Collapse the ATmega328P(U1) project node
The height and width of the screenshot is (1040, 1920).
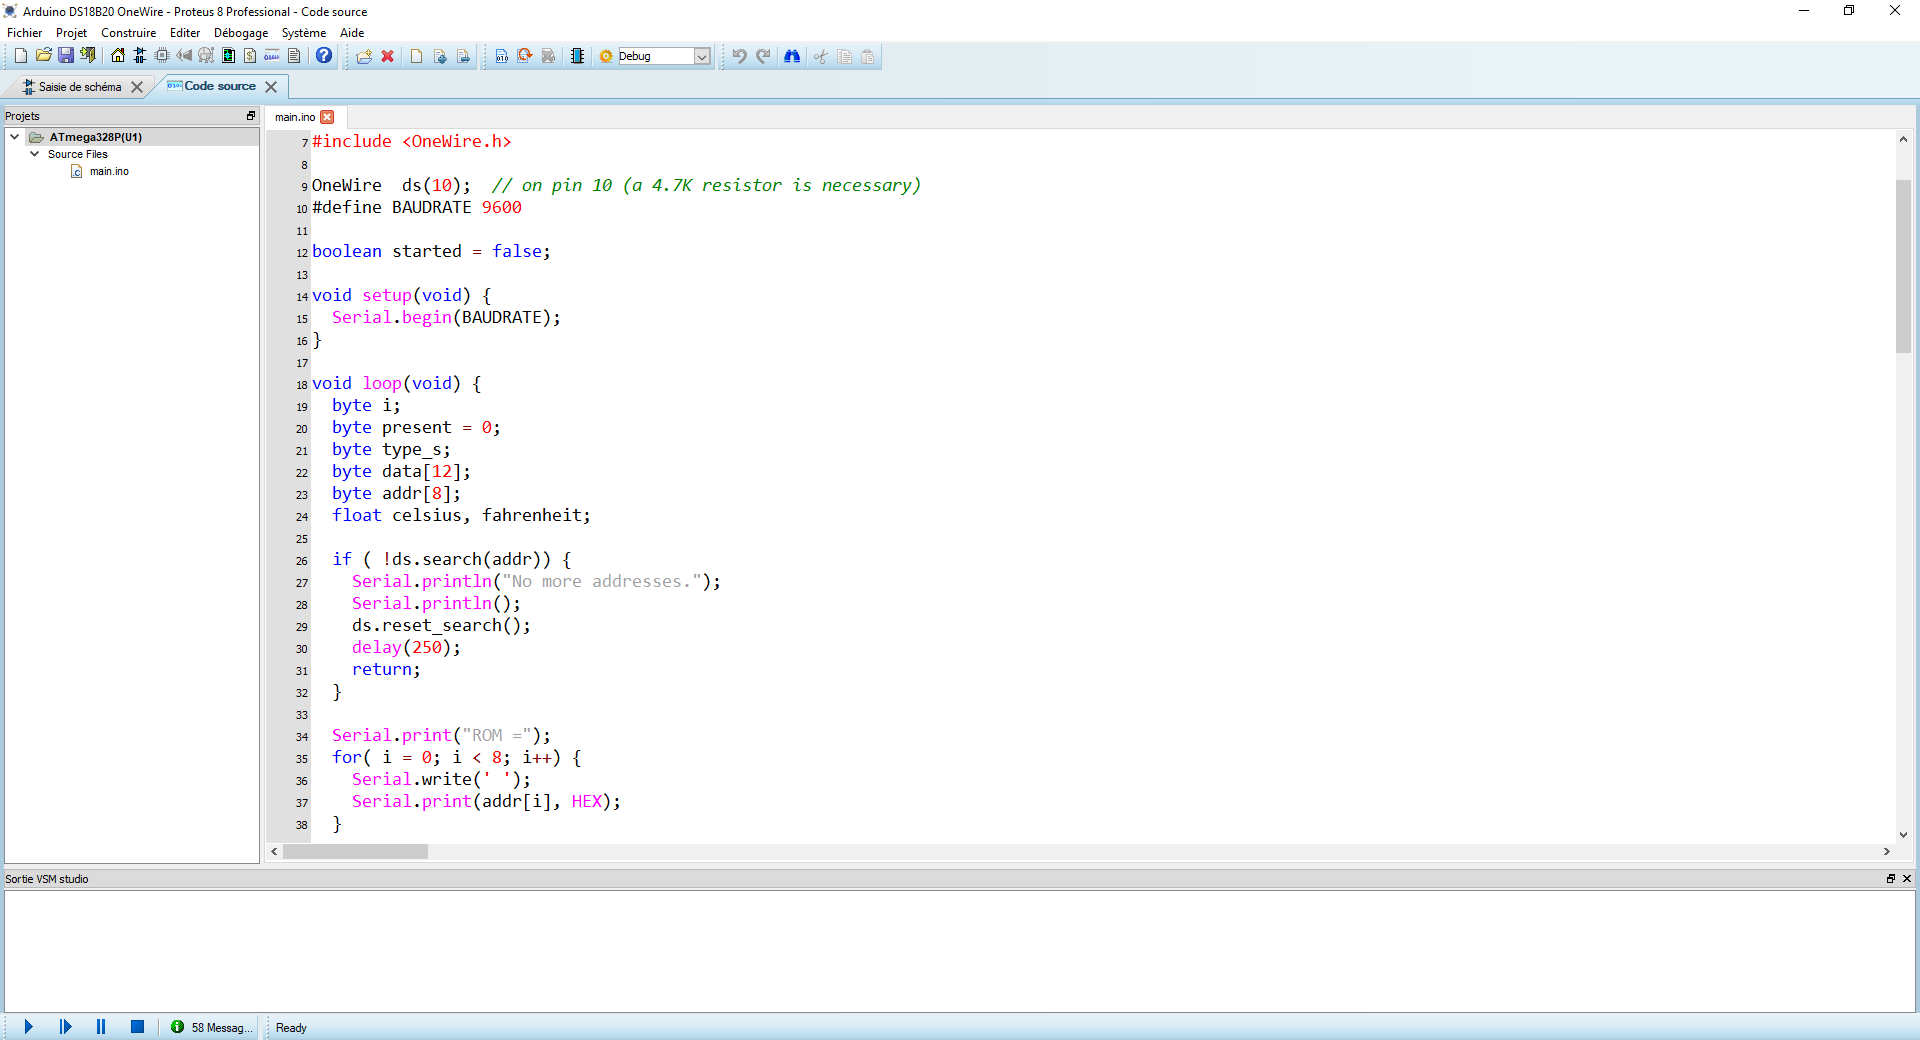point(15,137)
